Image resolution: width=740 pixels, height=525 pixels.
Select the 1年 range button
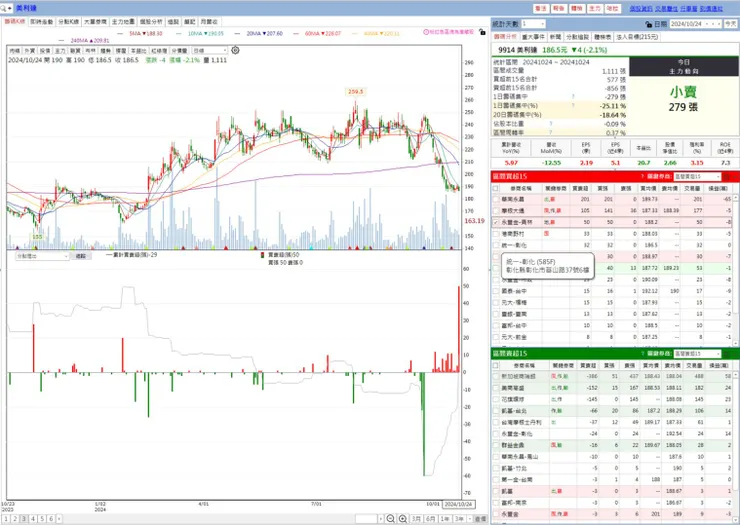(x=445, y=519)
